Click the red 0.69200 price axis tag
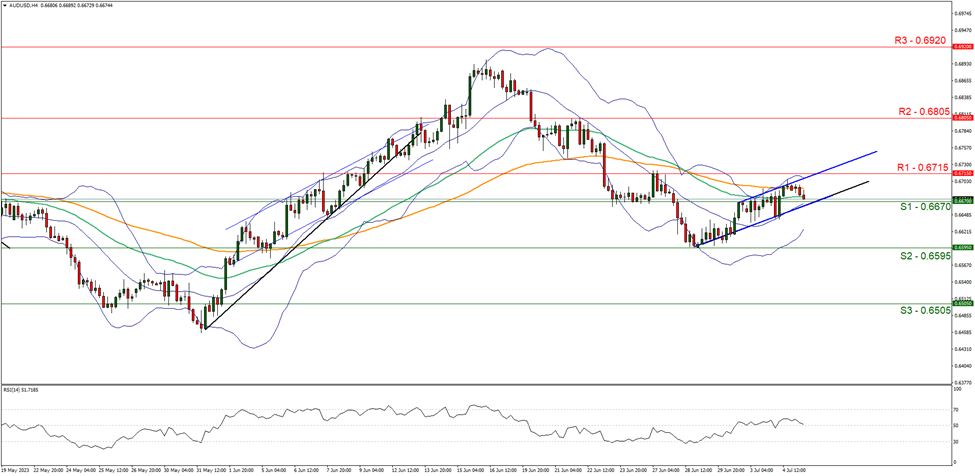Viewport: 975px width, 476px height. click(963, 46)
